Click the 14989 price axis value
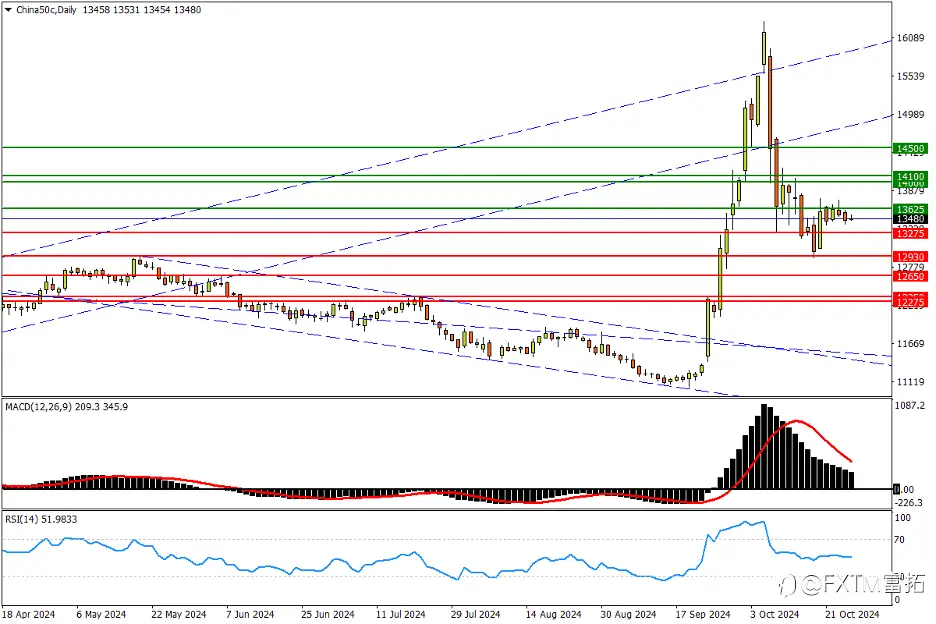The image size is (936, 624). click(x=910, y=115)
